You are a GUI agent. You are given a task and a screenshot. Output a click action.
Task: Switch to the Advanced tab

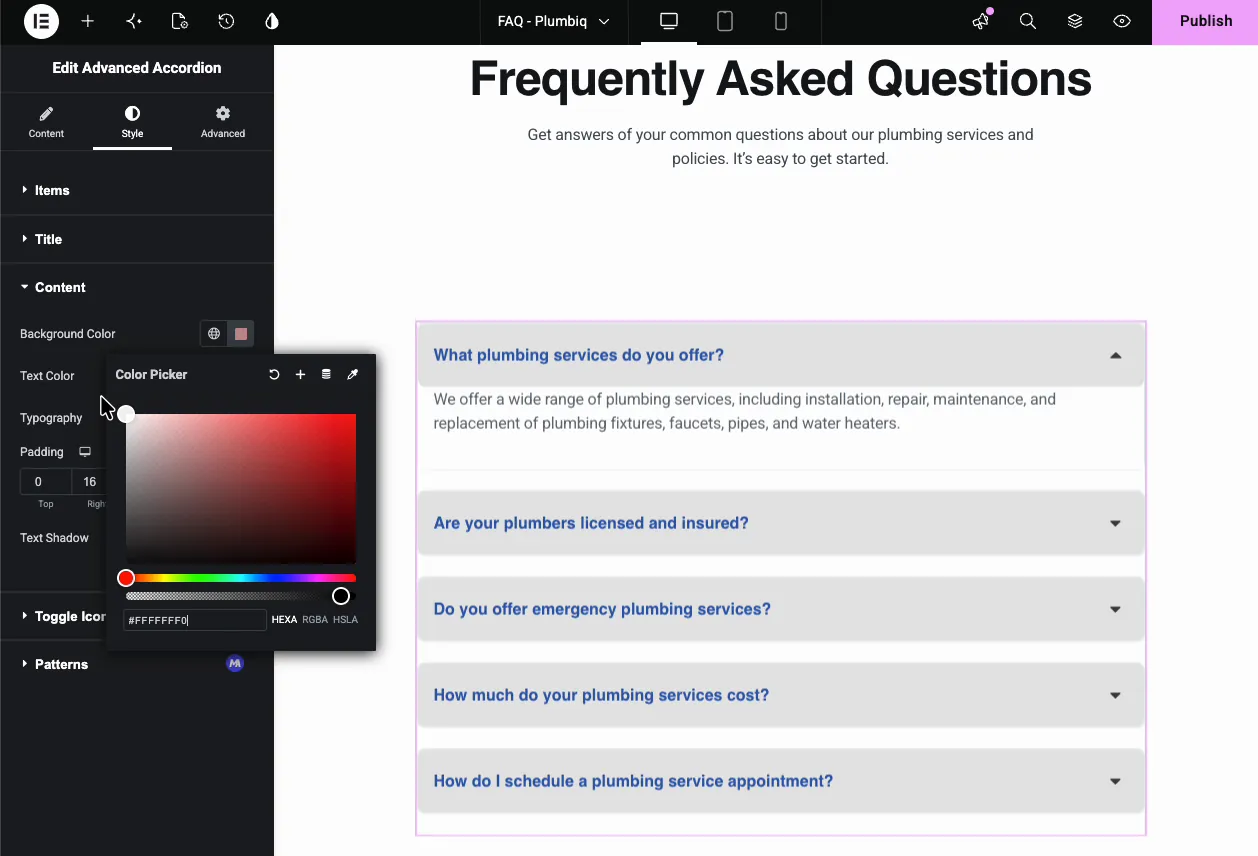(x=222, y=122)
